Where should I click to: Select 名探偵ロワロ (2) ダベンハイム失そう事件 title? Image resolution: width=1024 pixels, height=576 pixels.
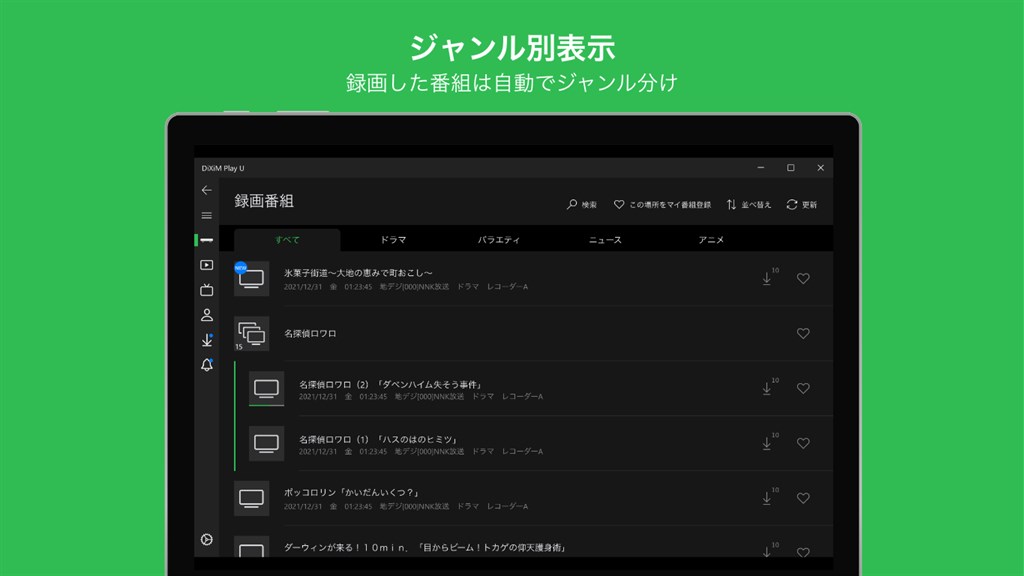click(x=391, y=384)
